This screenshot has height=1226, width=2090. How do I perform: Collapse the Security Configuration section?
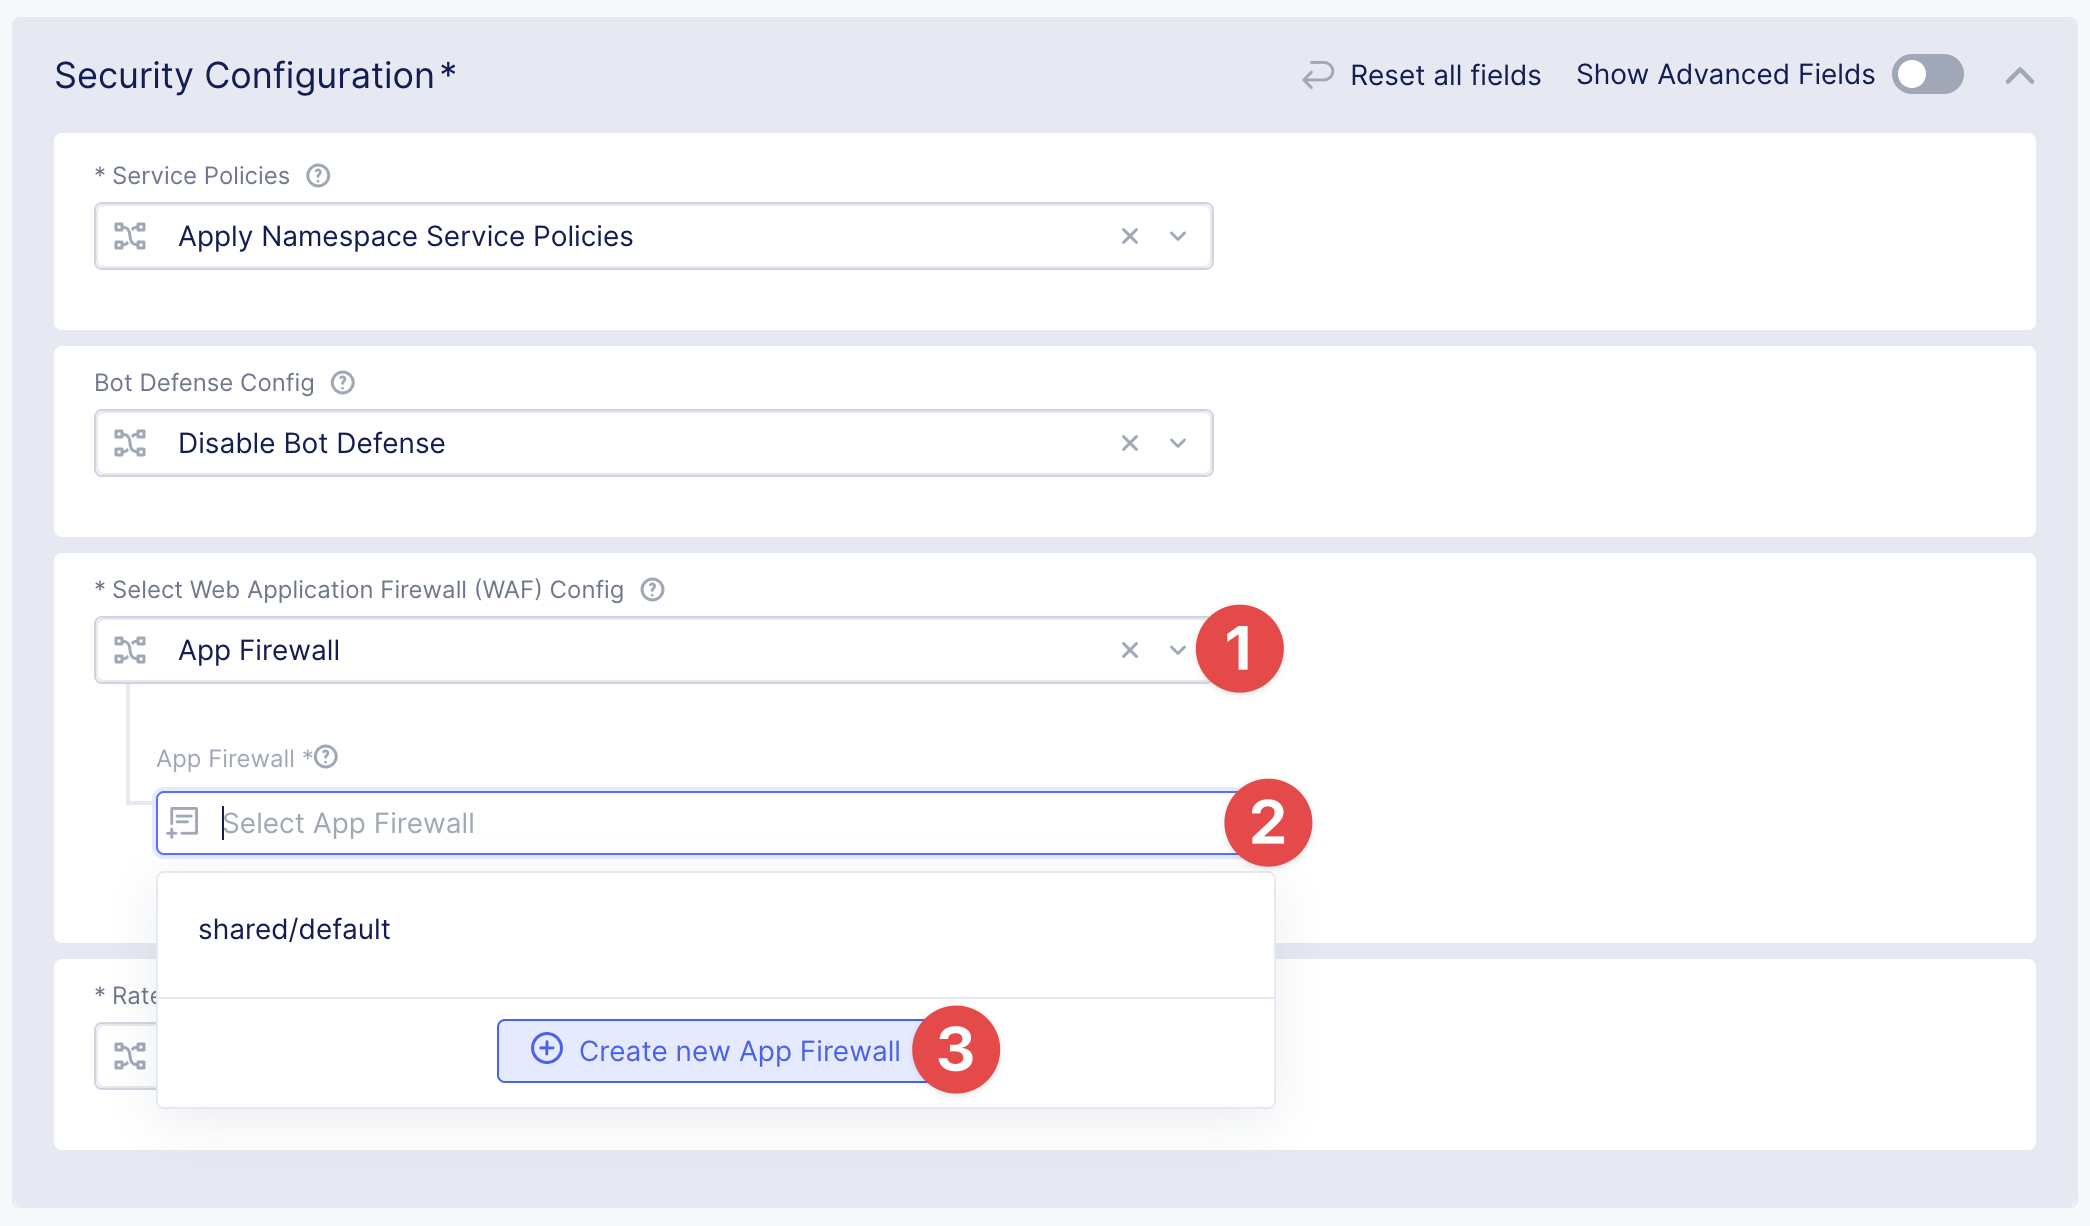coord(2019,76)
